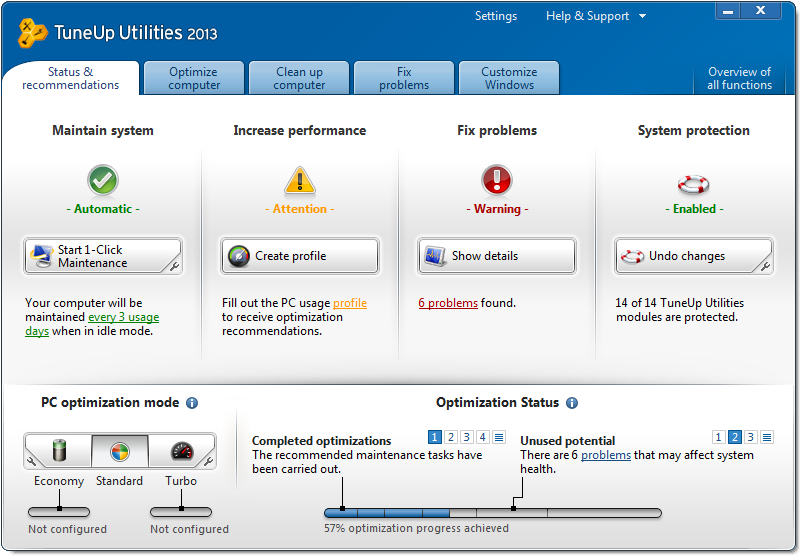
Task: Click the System protection lifebuoy icon
Action: coord(693,184)
